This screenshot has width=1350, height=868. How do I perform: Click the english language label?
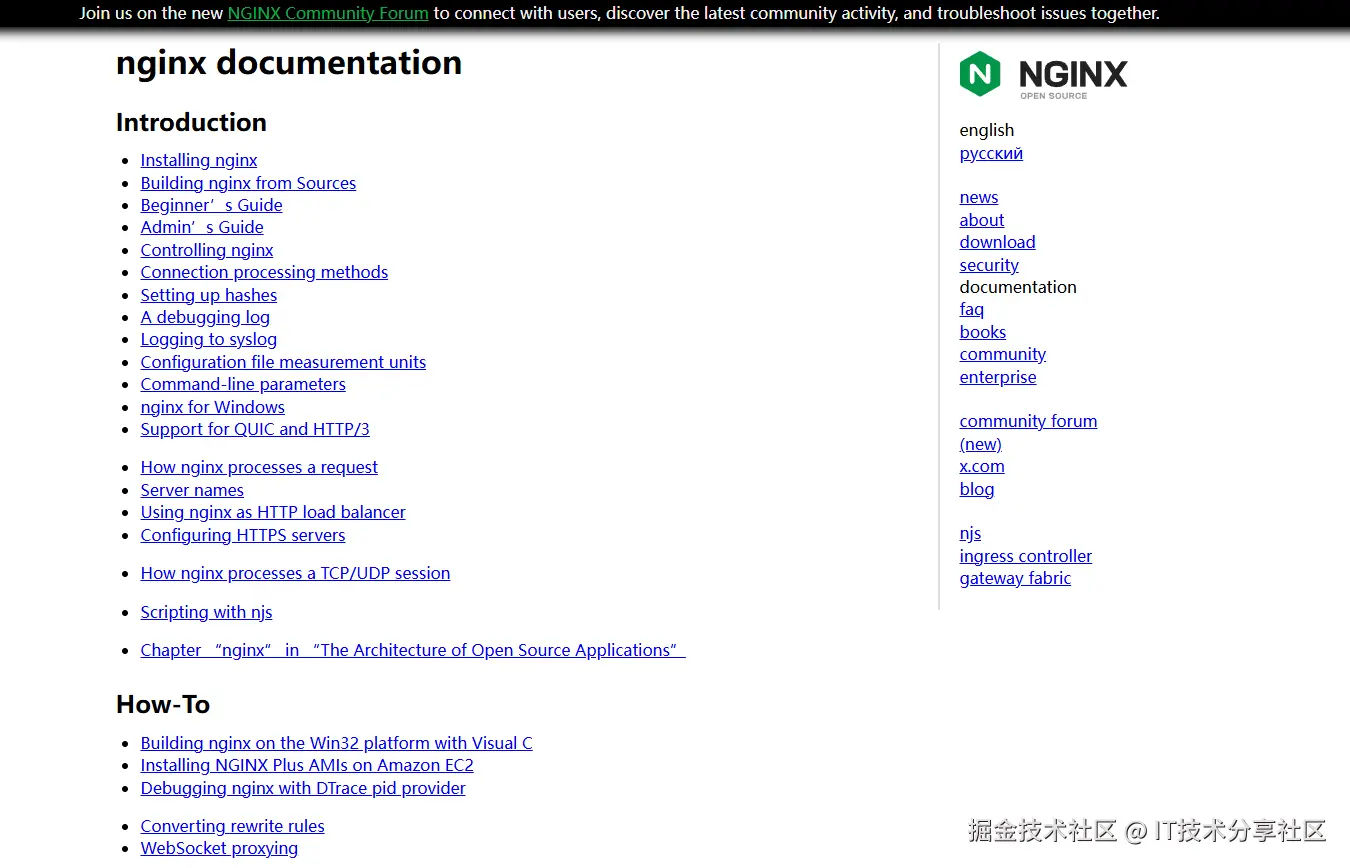click(987, 130)
